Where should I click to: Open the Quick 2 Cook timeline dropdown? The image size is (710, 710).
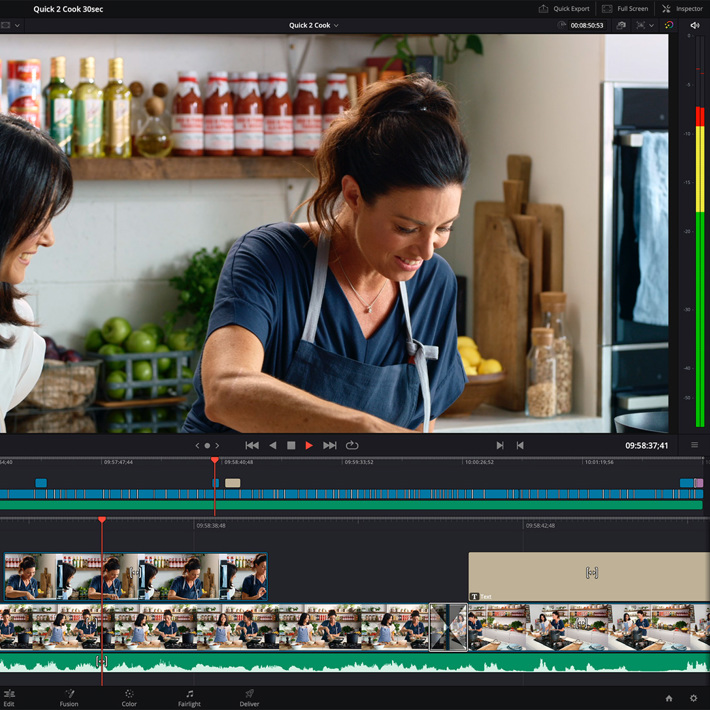point(314,25)
